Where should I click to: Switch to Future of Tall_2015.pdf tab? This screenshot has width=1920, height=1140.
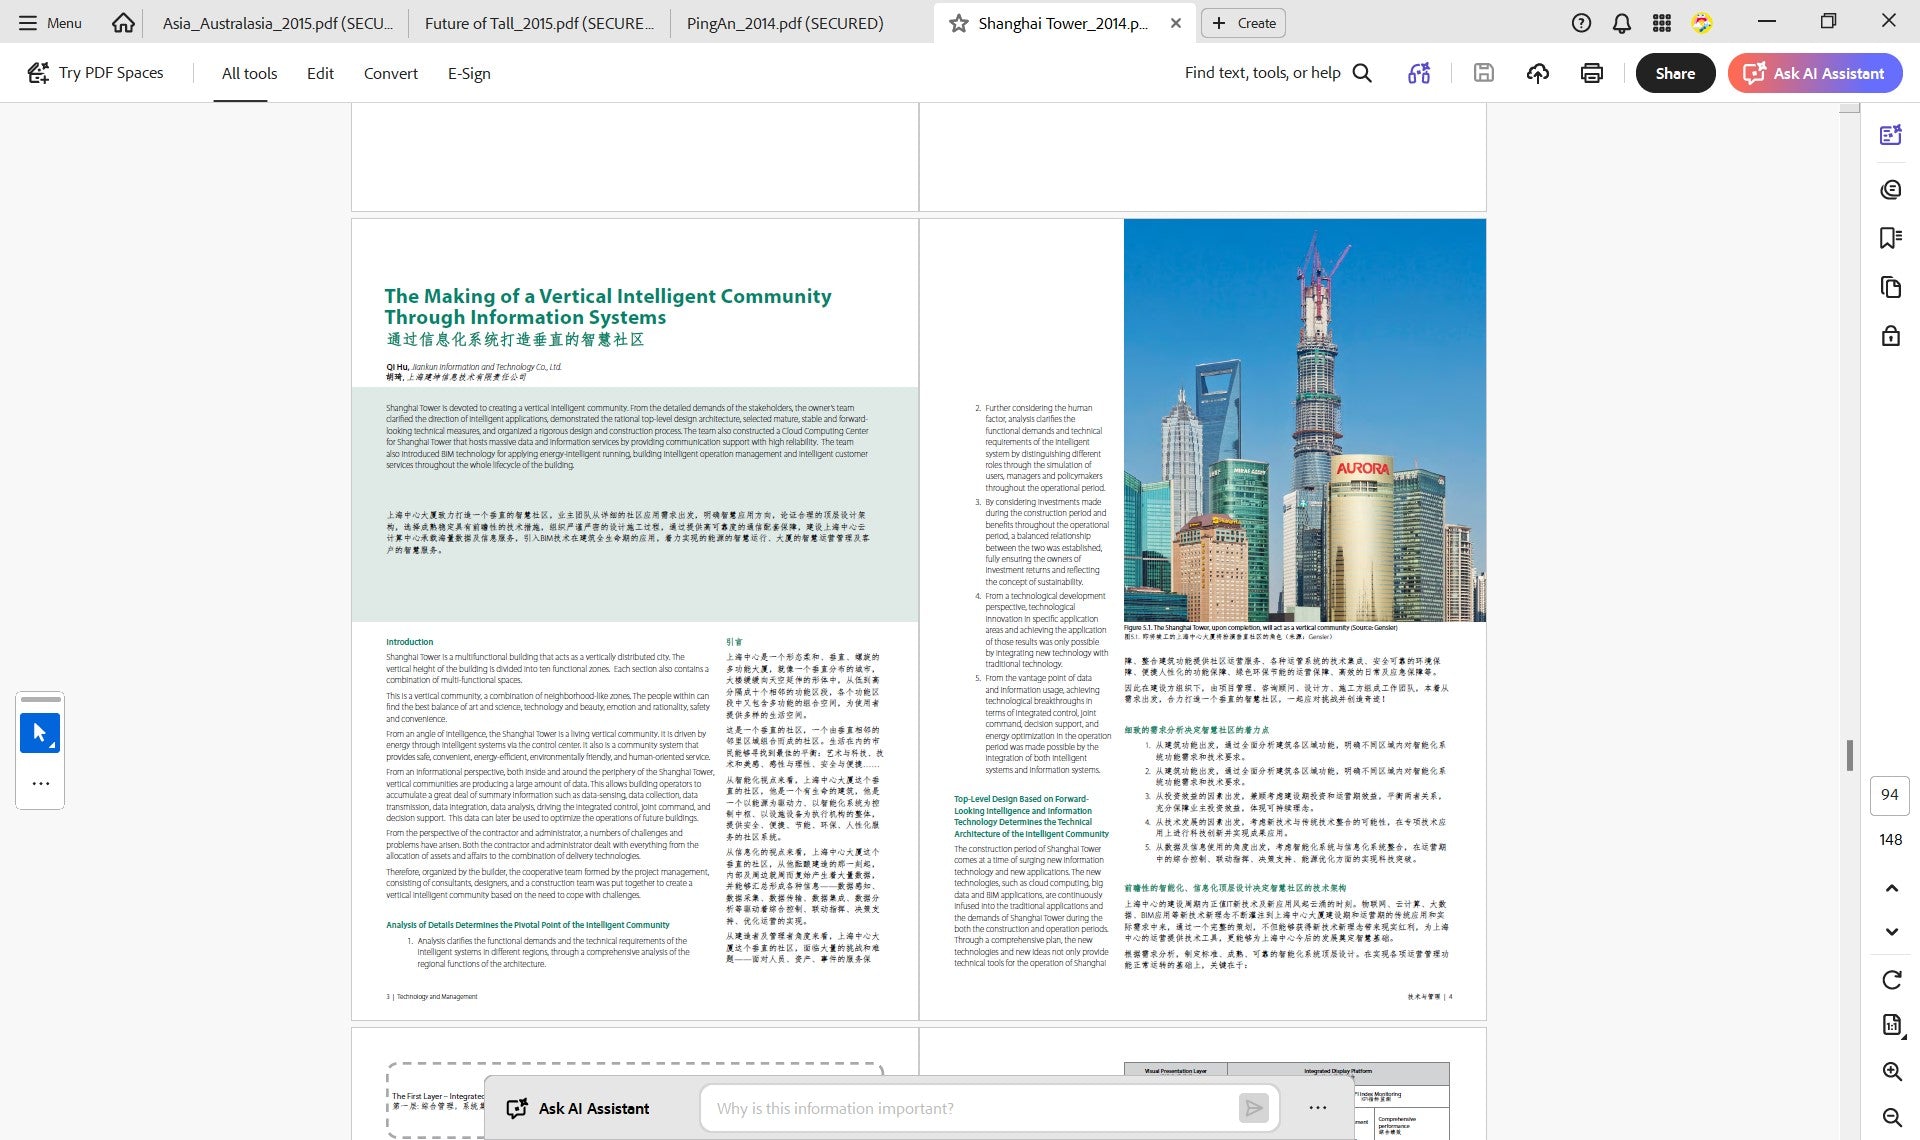539,22
